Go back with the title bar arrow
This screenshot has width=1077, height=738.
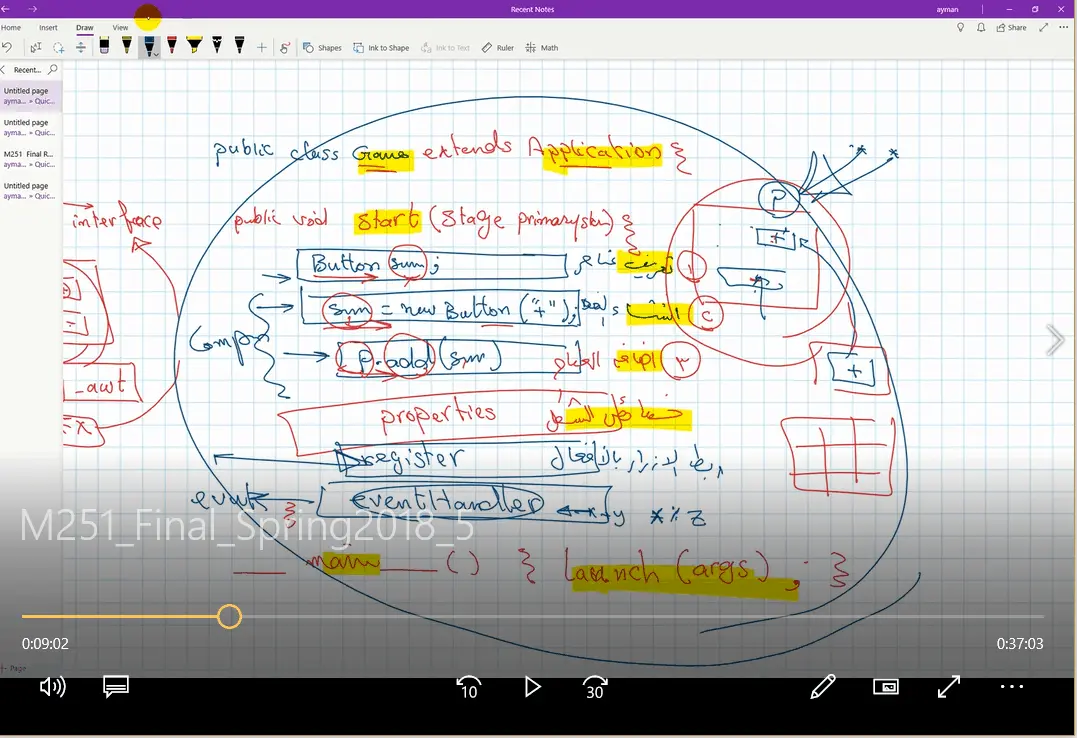pyautogui.click(x=5, y=9)
